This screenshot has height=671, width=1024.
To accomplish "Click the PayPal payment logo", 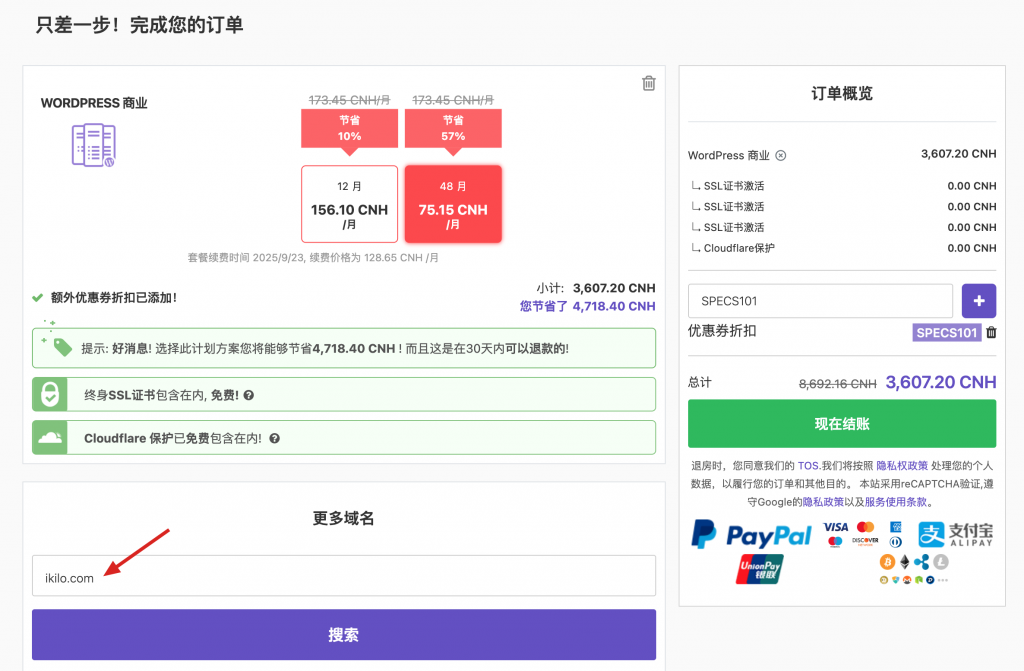I will pyautogui.click(x=751, y=535).
